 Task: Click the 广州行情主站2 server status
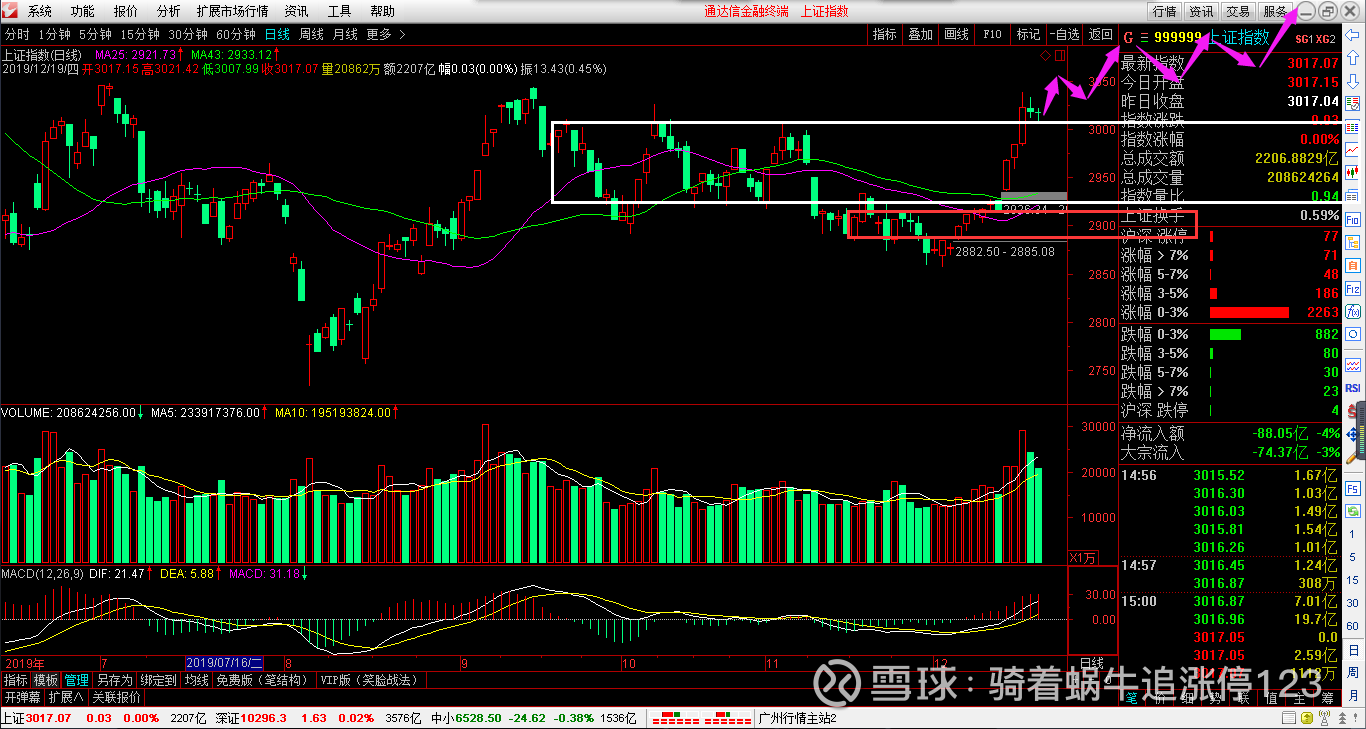(797, 718)
